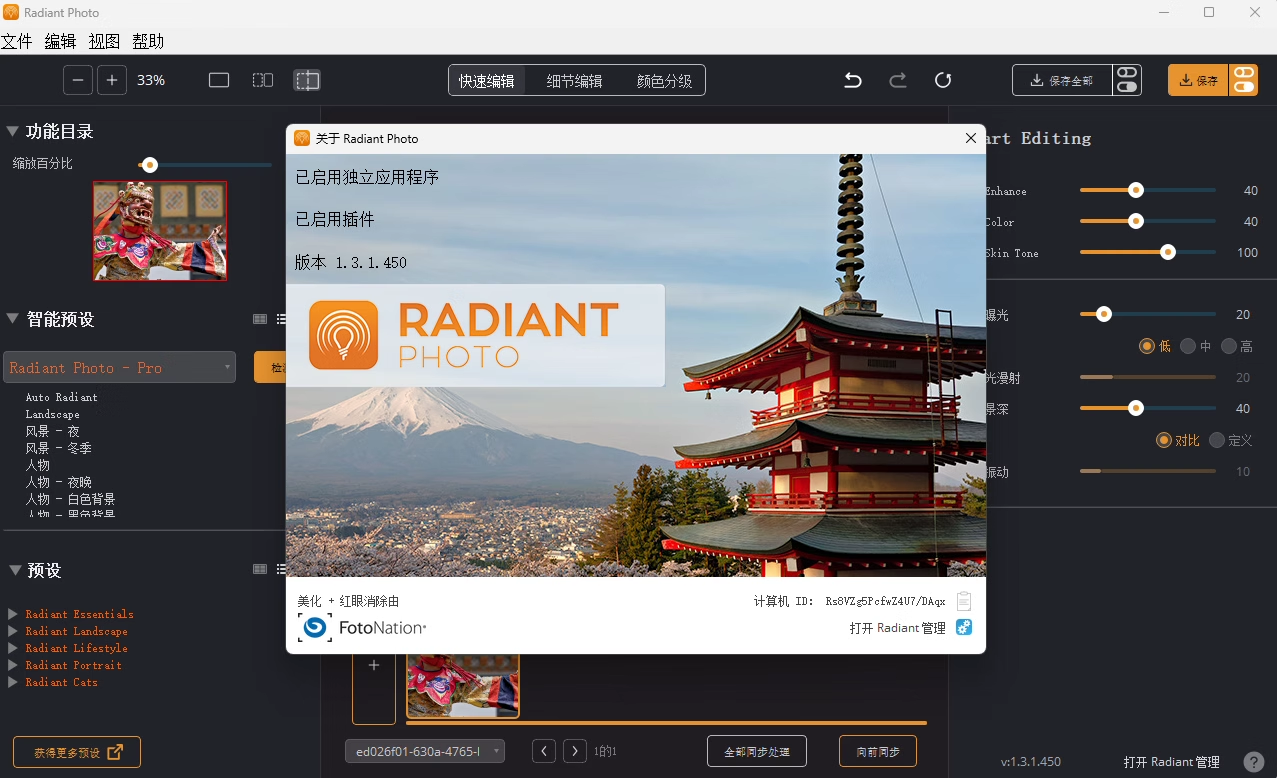Open the 视图 menu
This screenshot has height=778, width=1277.
(103, 40)
